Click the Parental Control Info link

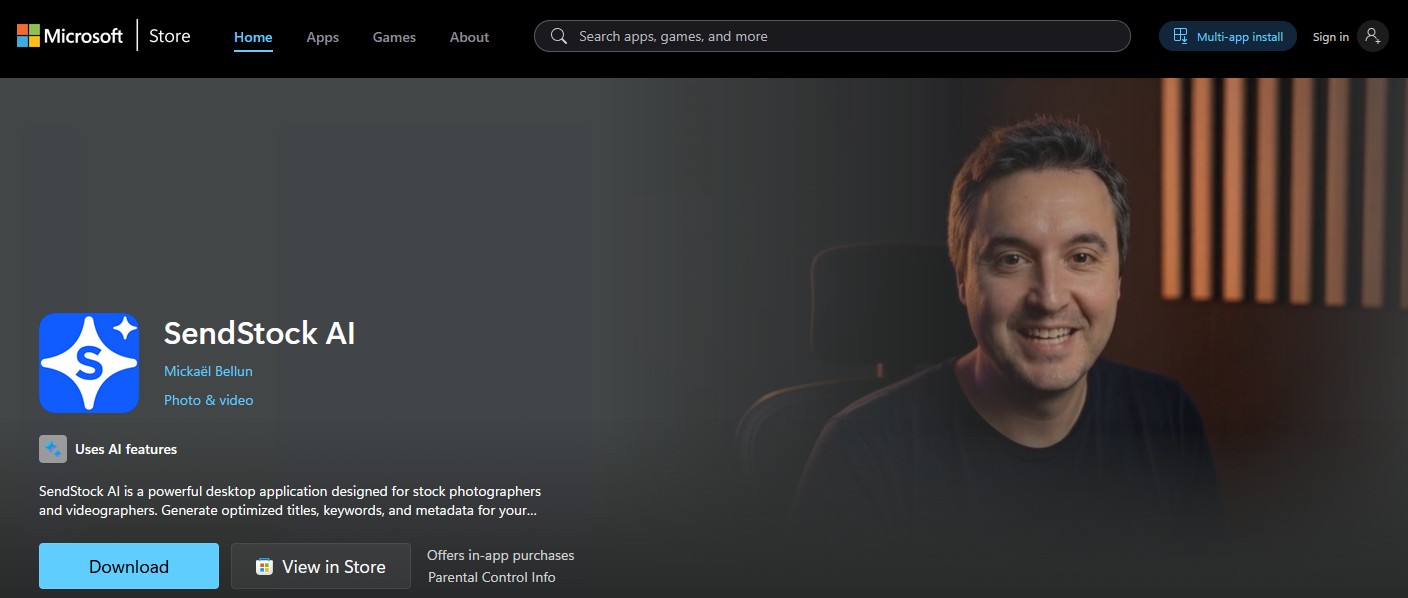coord(492,577)
